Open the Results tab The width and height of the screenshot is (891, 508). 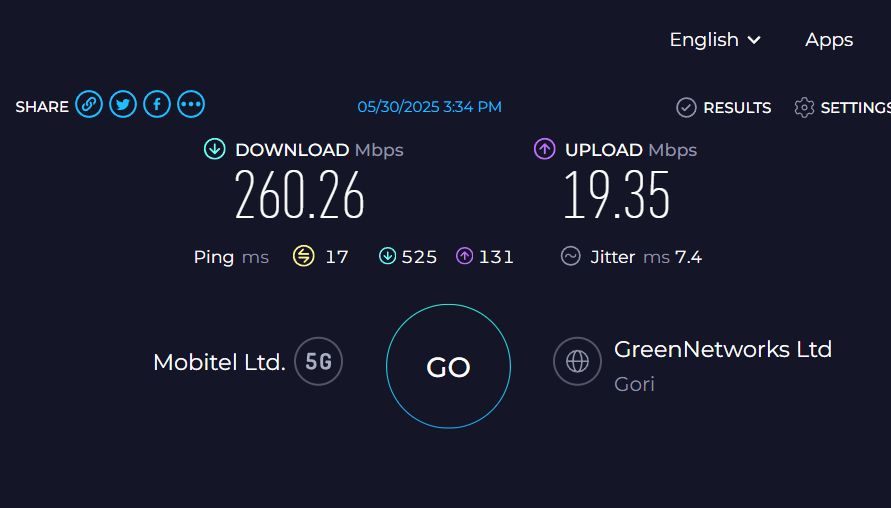[724, 107]
